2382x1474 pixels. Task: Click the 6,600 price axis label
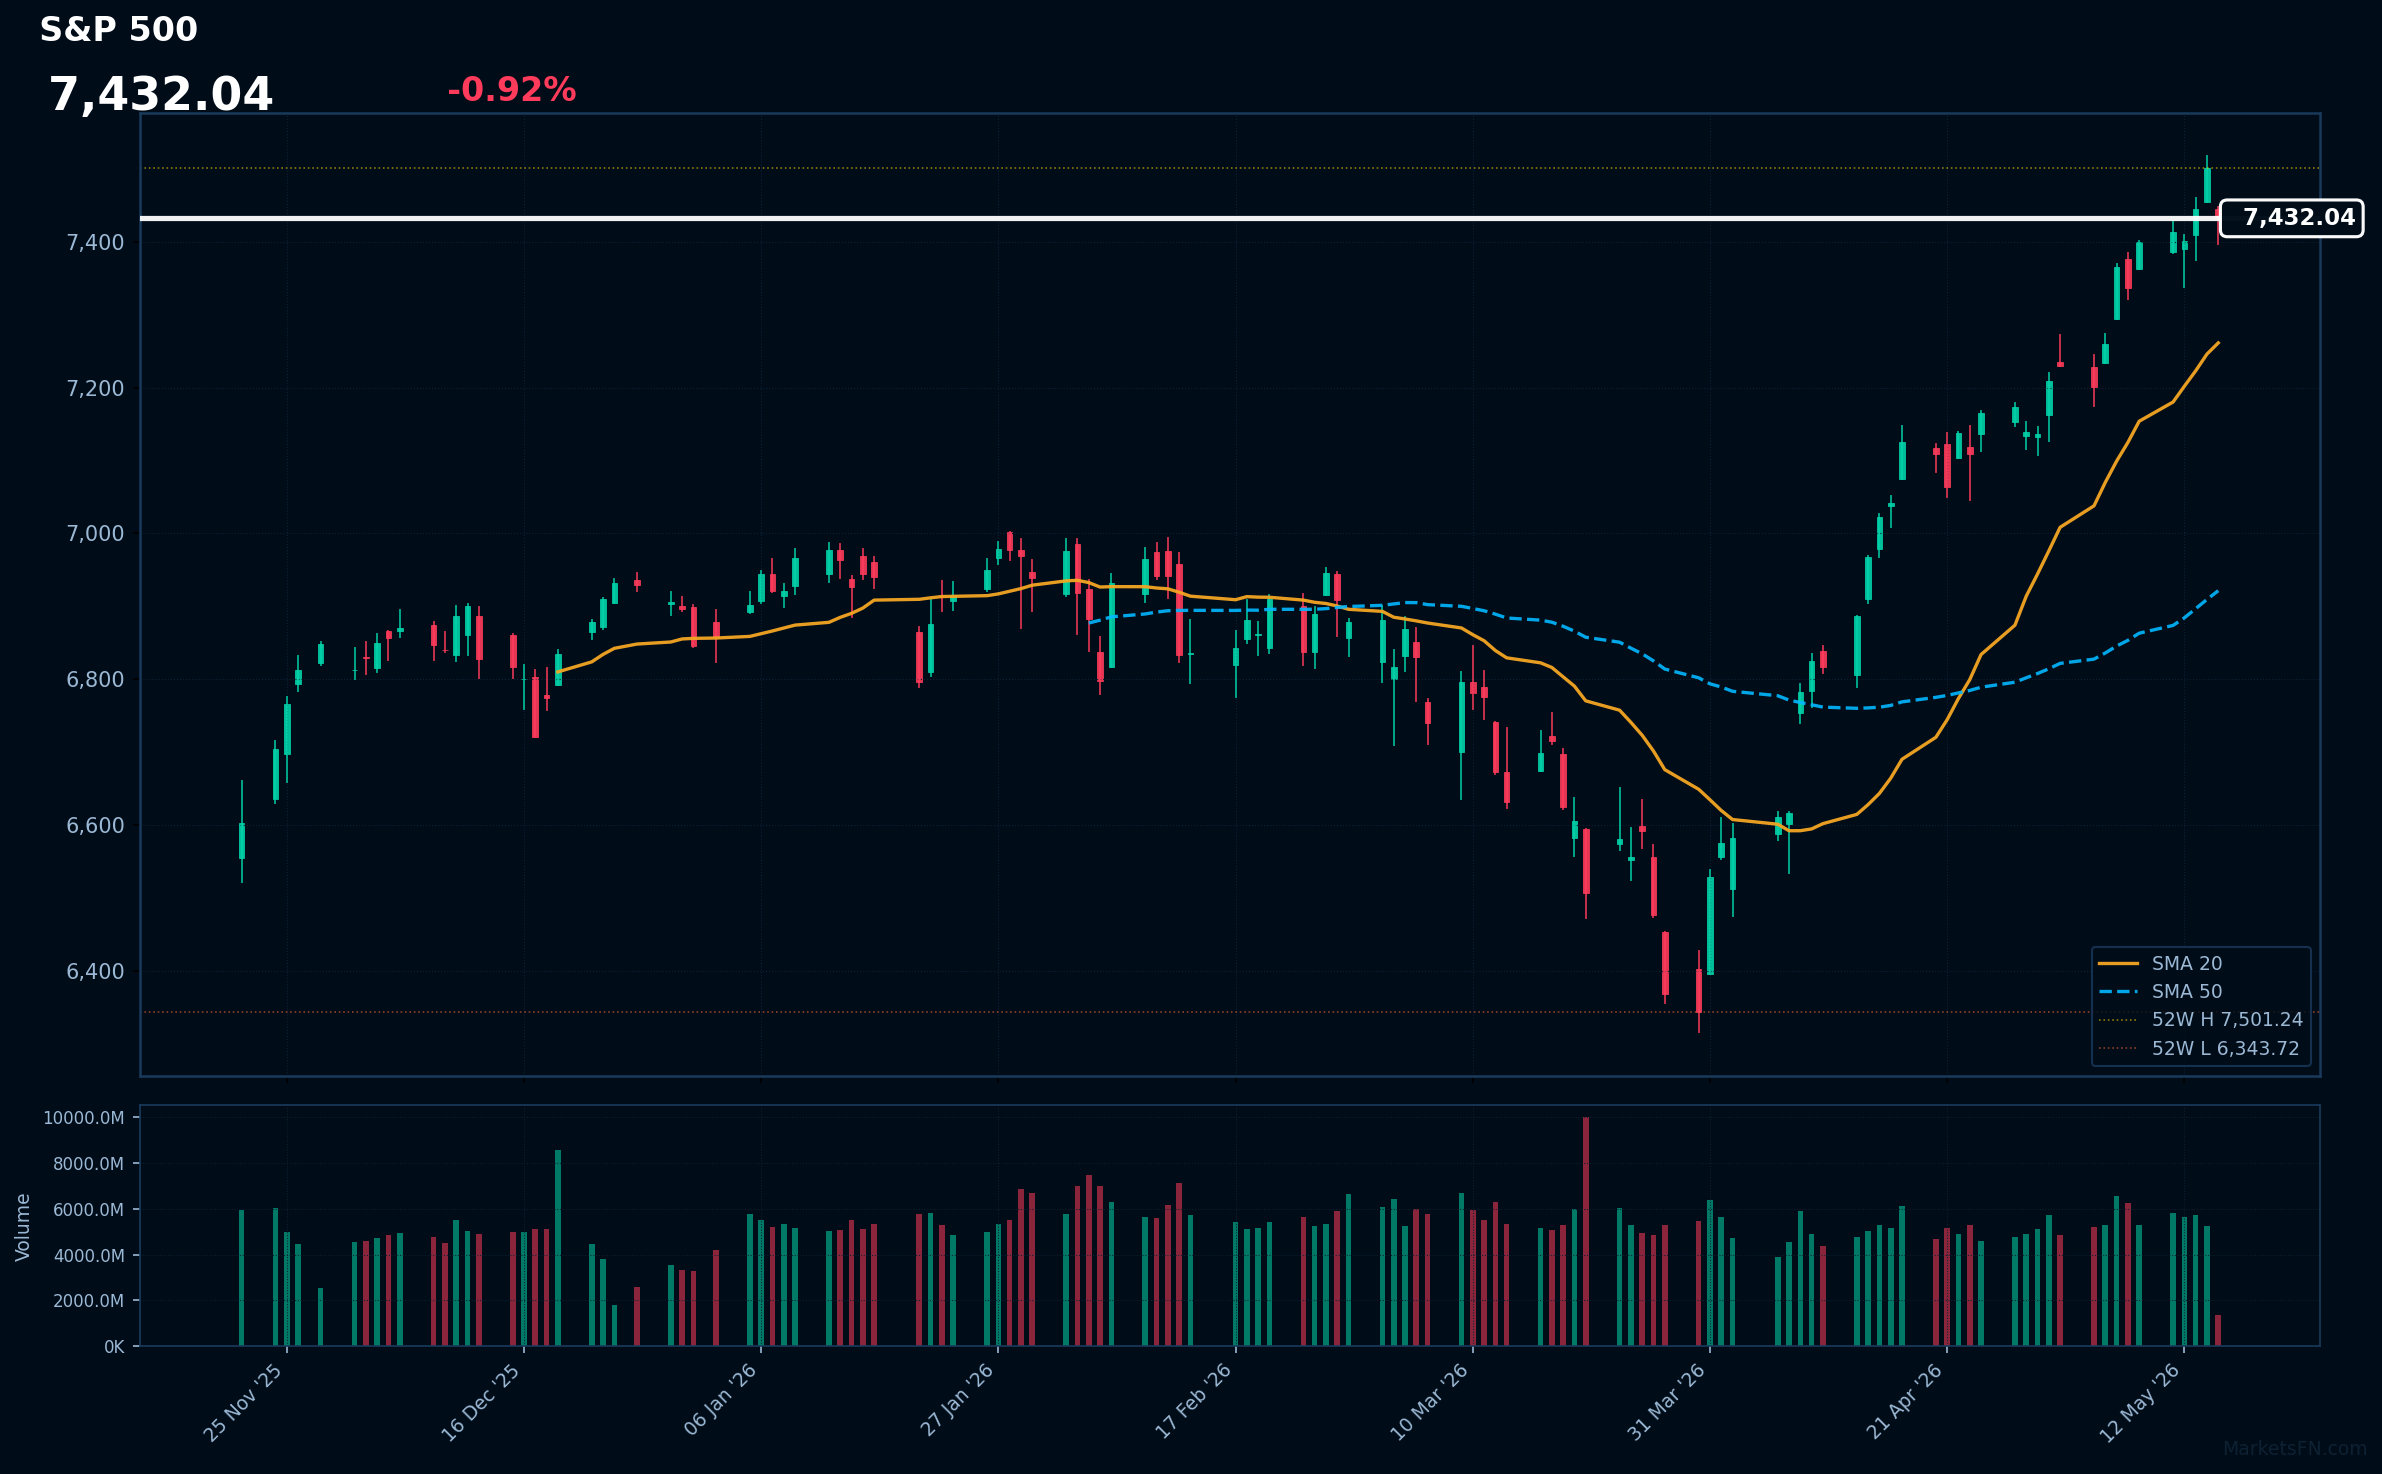[95, 826]
